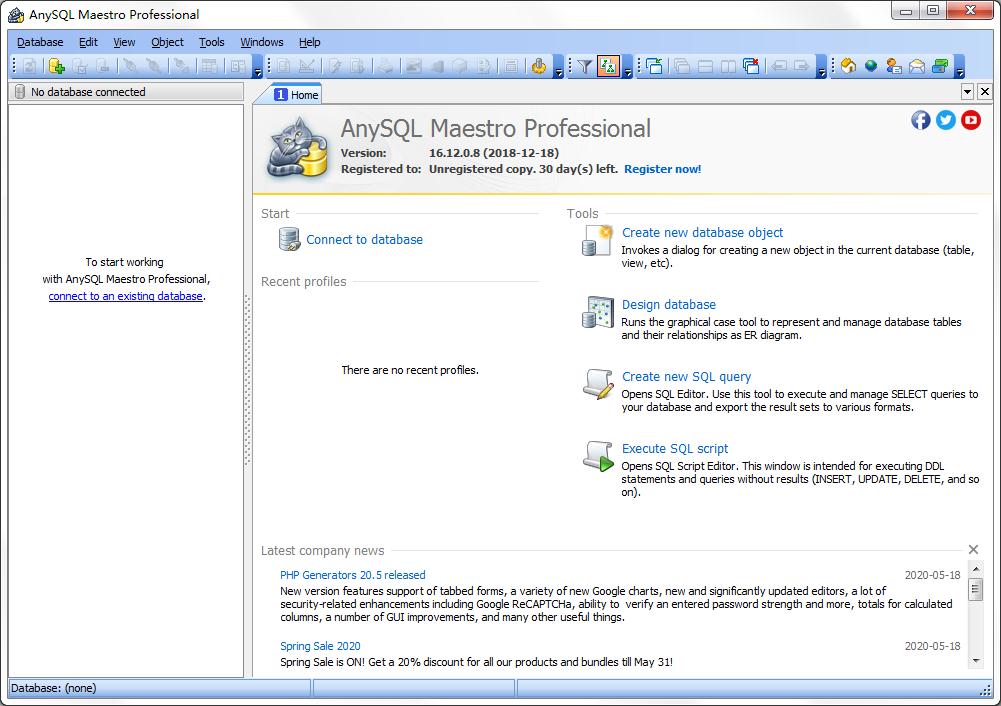Click the Connect to database link
This screenshot has height=706, width=1001.
(x=364, y=240)
